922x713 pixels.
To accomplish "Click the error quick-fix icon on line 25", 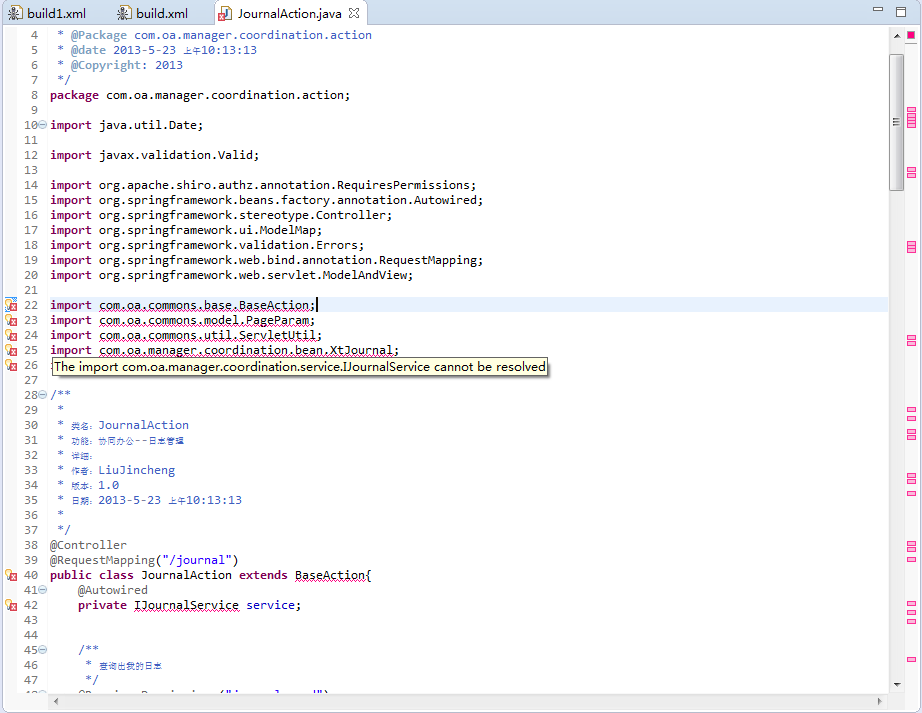I will pyautogui.click(x=11, y=350).
